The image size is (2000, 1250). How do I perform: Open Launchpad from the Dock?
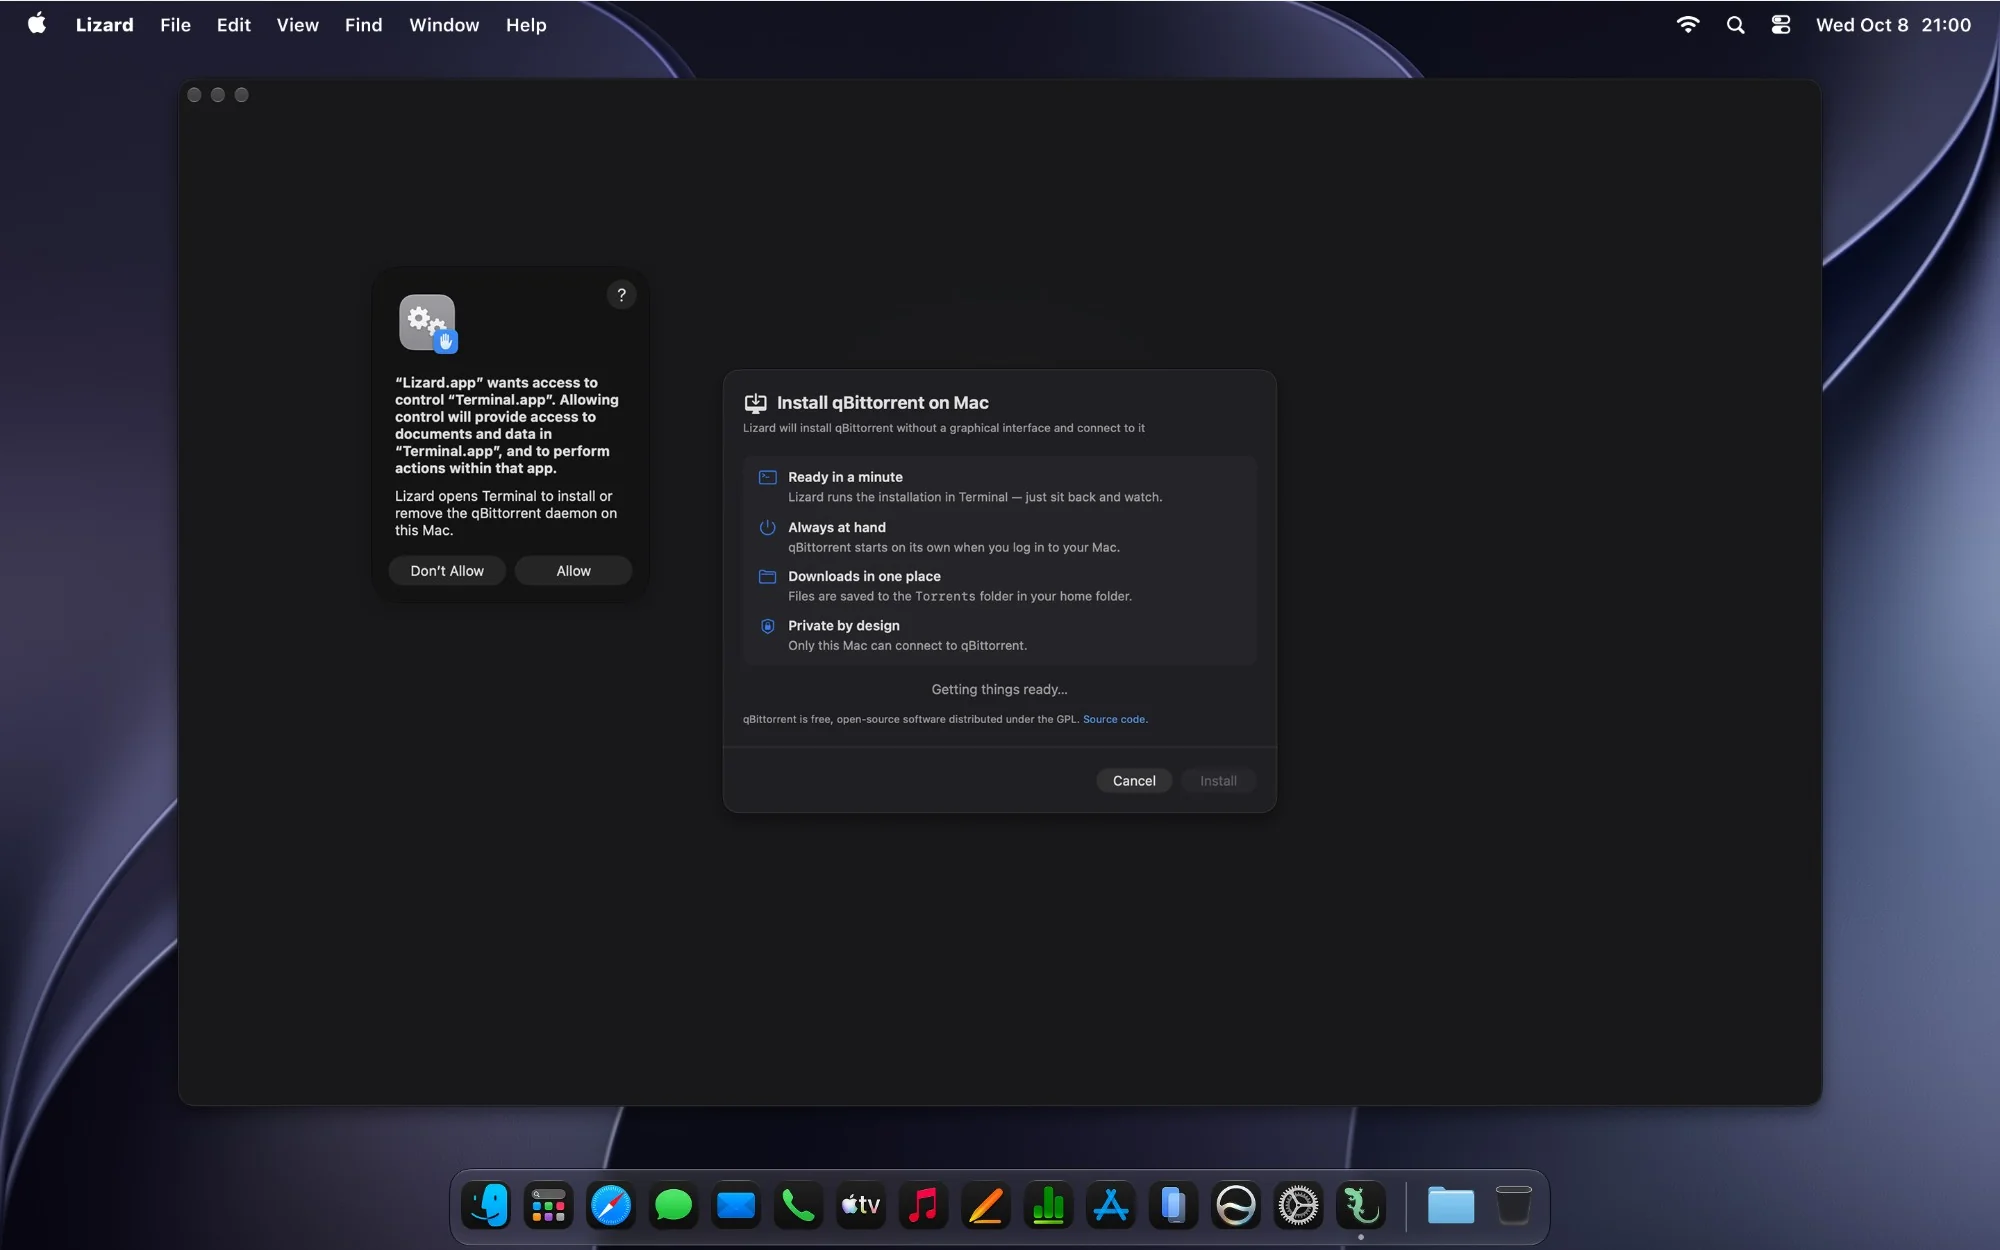click(548, 1205)
